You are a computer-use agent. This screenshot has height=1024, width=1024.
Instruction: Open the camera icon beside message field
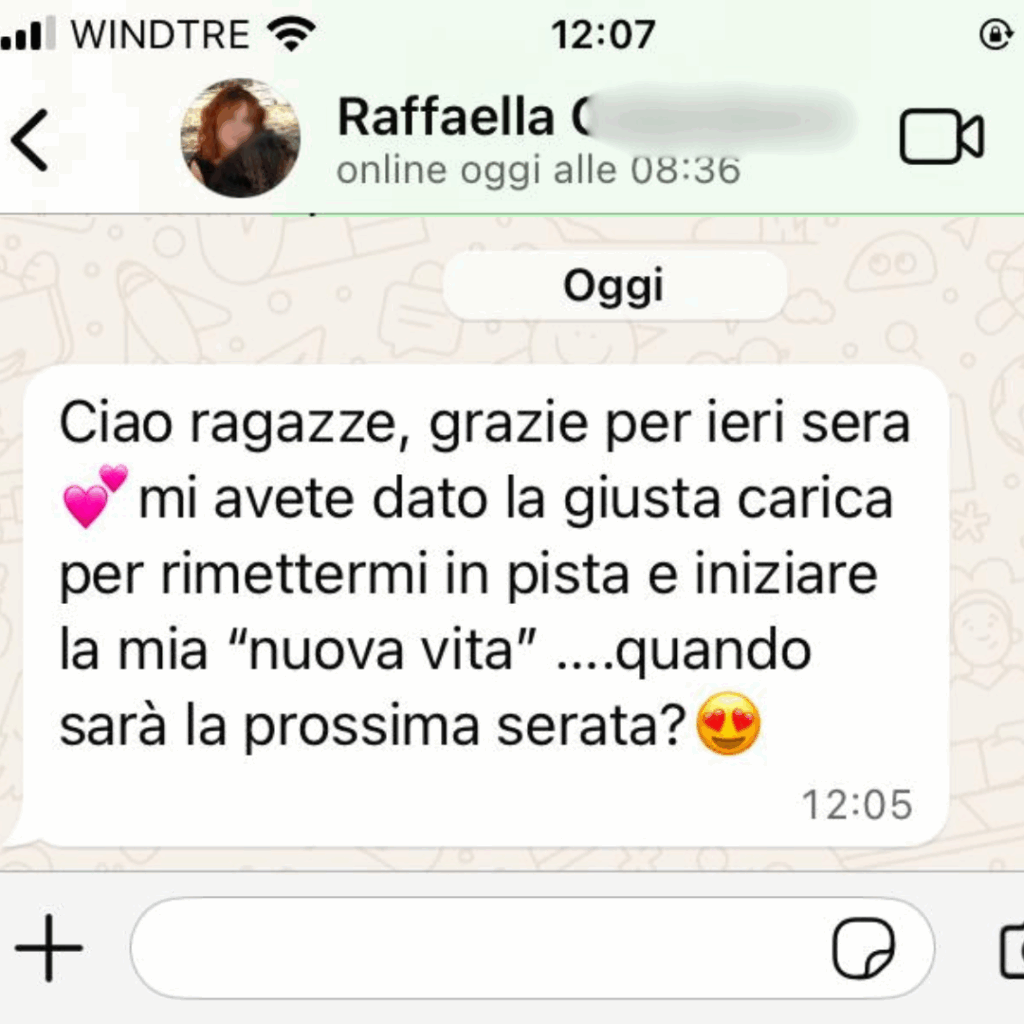(x=1012, y=950)
